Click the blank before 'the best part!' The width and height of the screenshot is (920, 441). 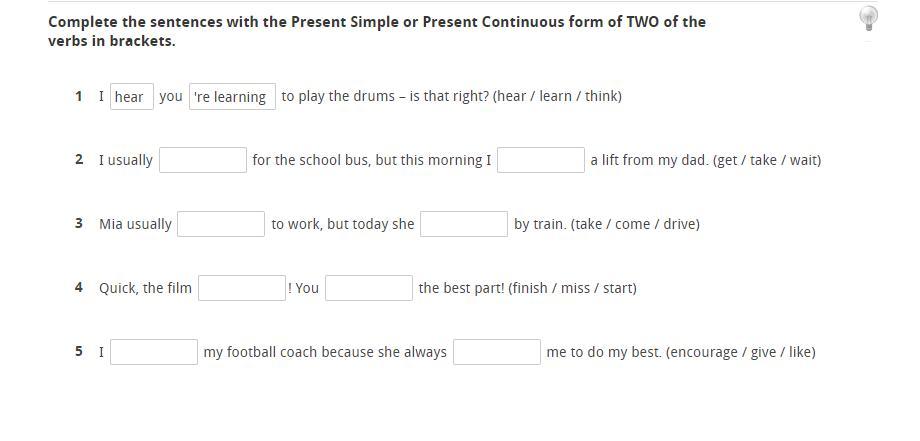pyautogui.click(x=368, y=288)
